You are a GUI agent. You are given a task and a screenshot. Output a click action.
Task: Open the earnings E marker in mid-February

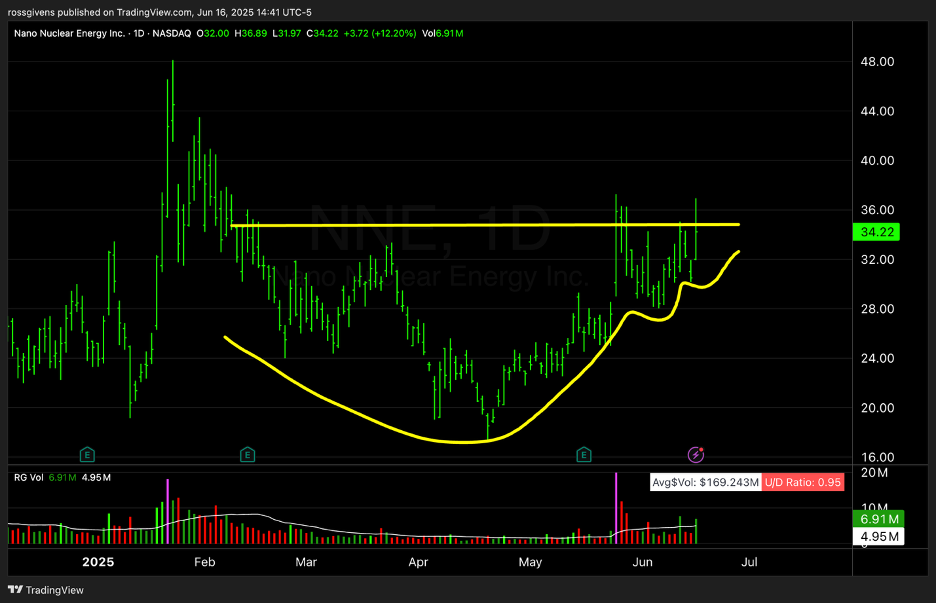247,455
